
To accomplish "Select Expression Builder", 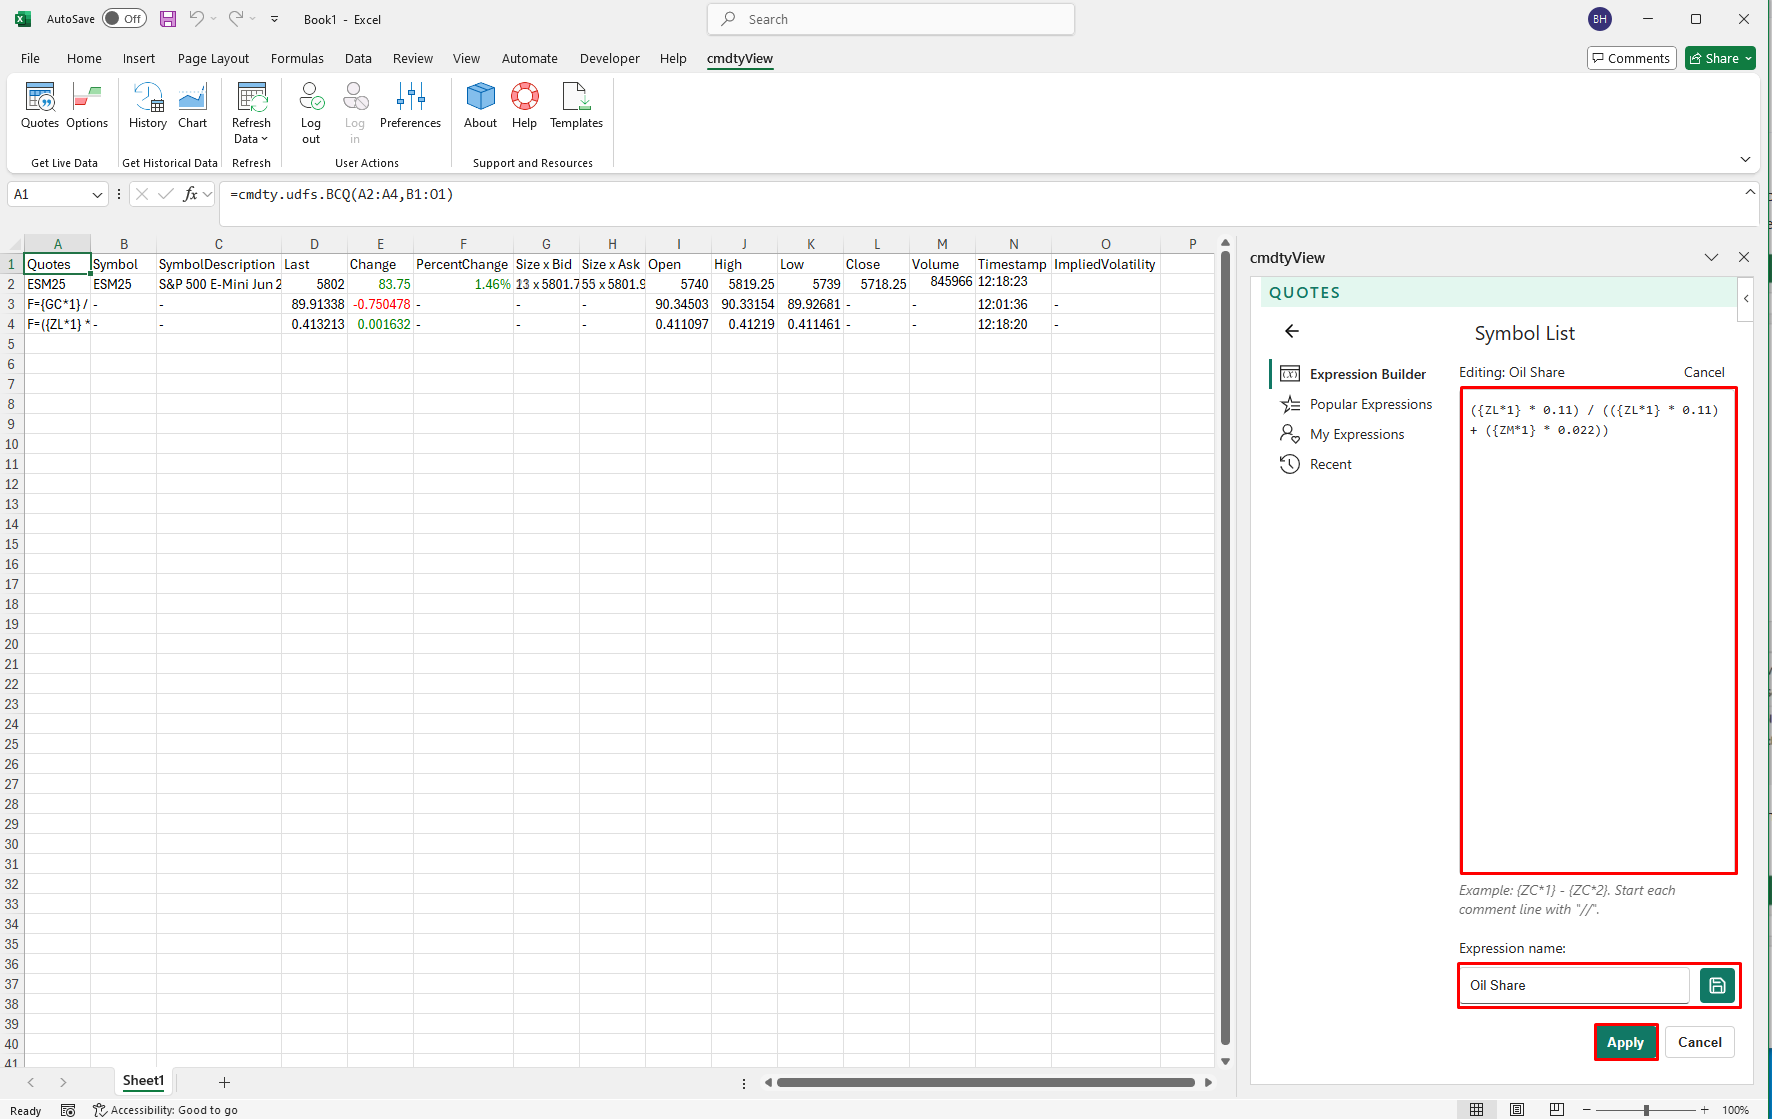I will (x=1353, y=374).
